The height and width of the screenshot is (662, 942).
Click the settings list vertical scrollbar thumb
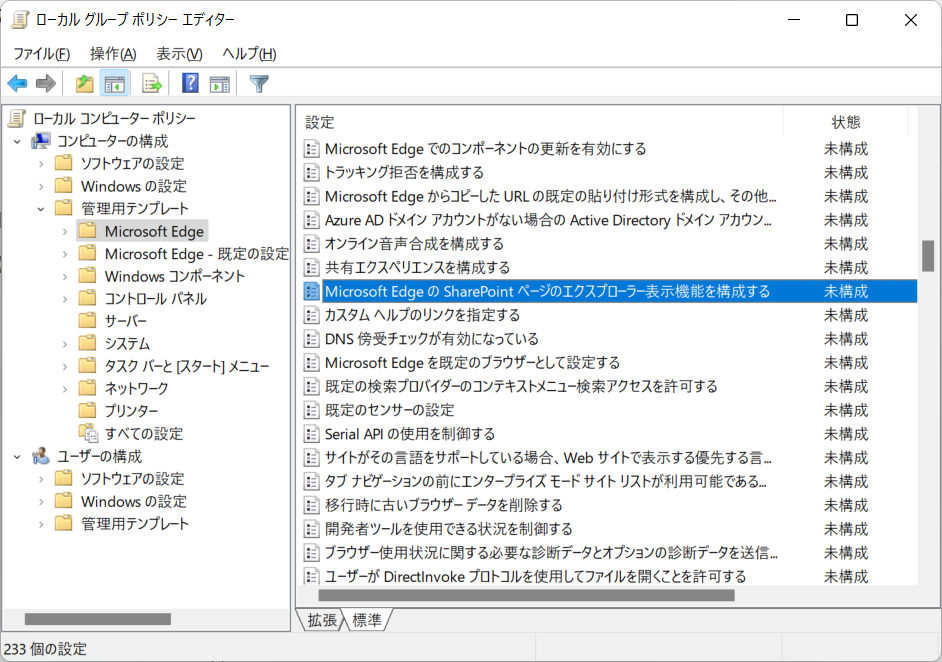[x=928, y=256]
